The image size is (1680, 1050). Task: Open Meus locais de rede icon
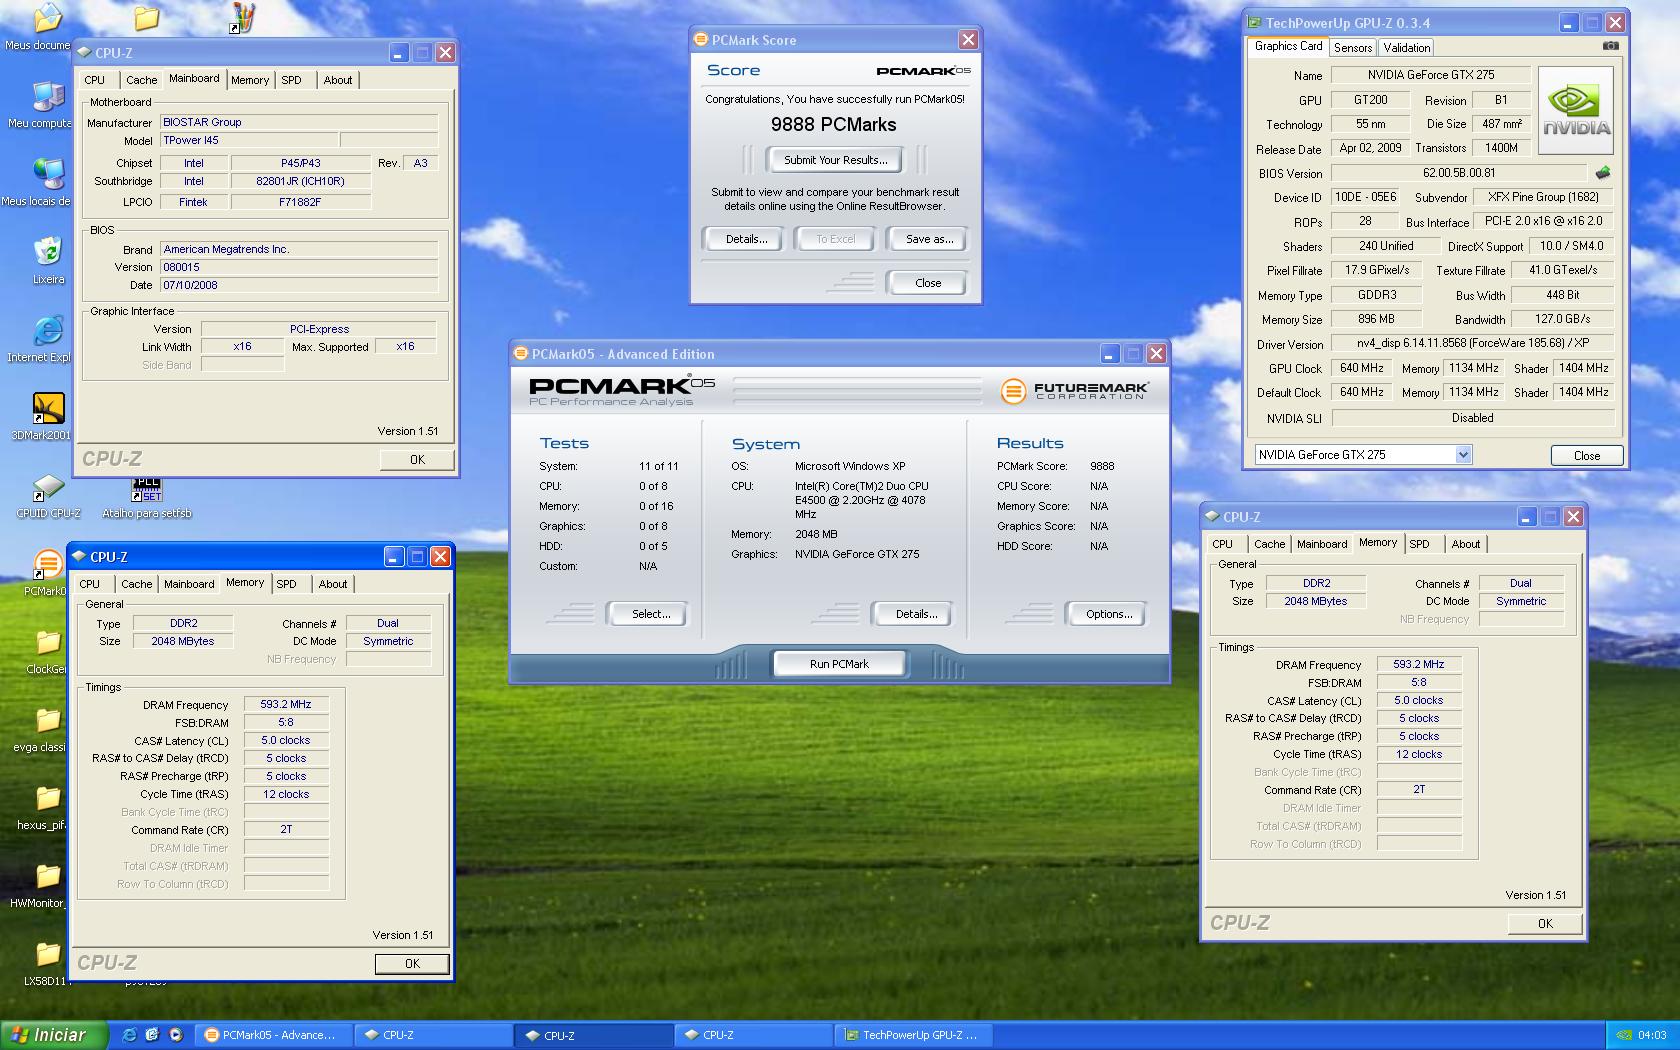point(47,174)
